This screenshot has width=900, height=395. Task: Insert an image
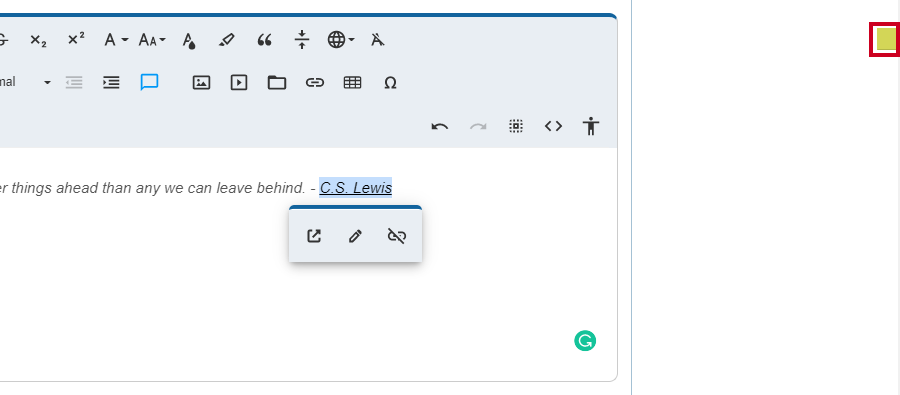click(201, 83)
